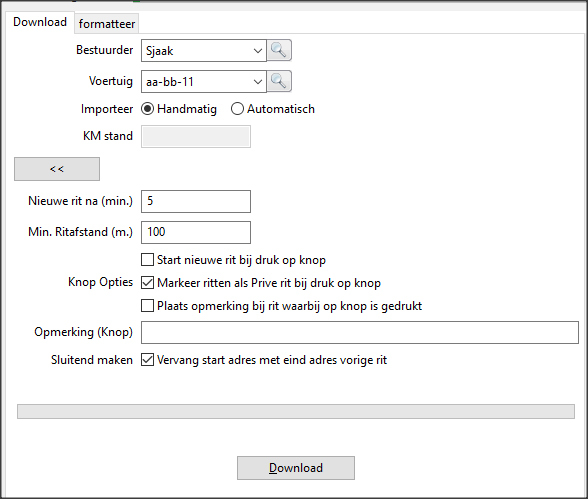
Task: Select the Download tab at top
Action: (40, 22)
